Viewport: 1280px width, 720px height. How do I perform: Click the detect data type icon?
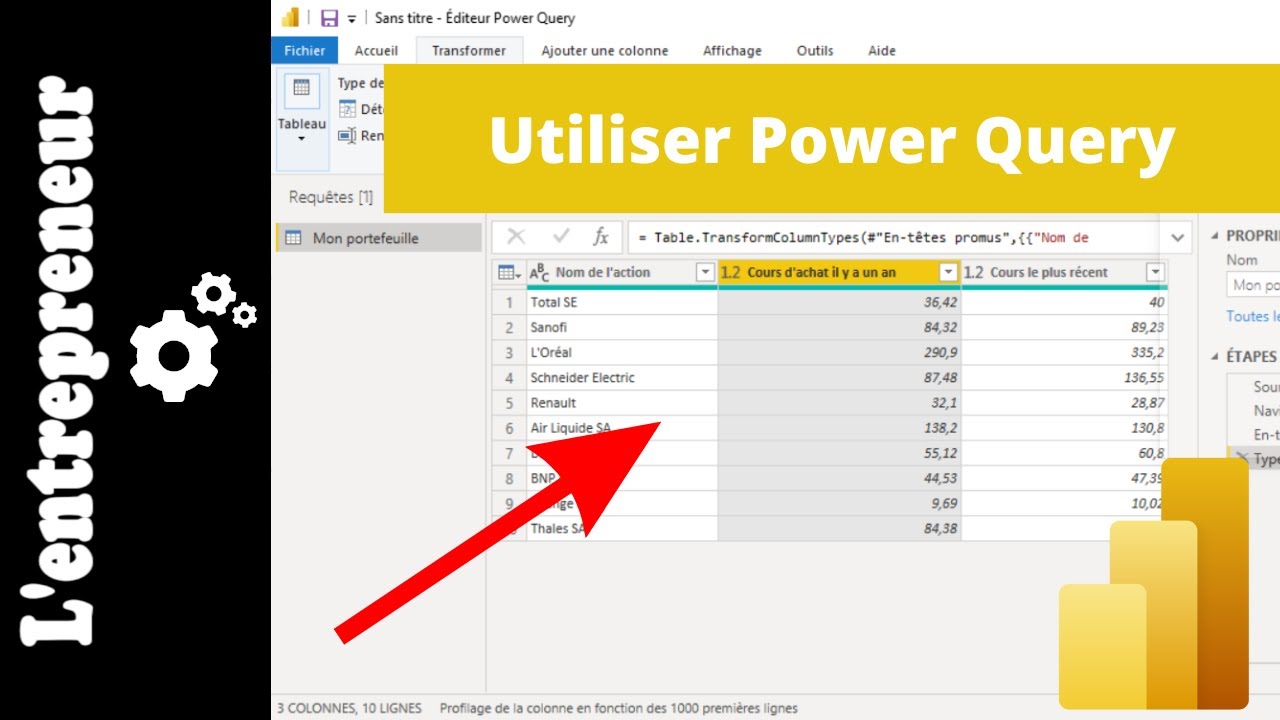pyautogui.click(x=347, y=109)
